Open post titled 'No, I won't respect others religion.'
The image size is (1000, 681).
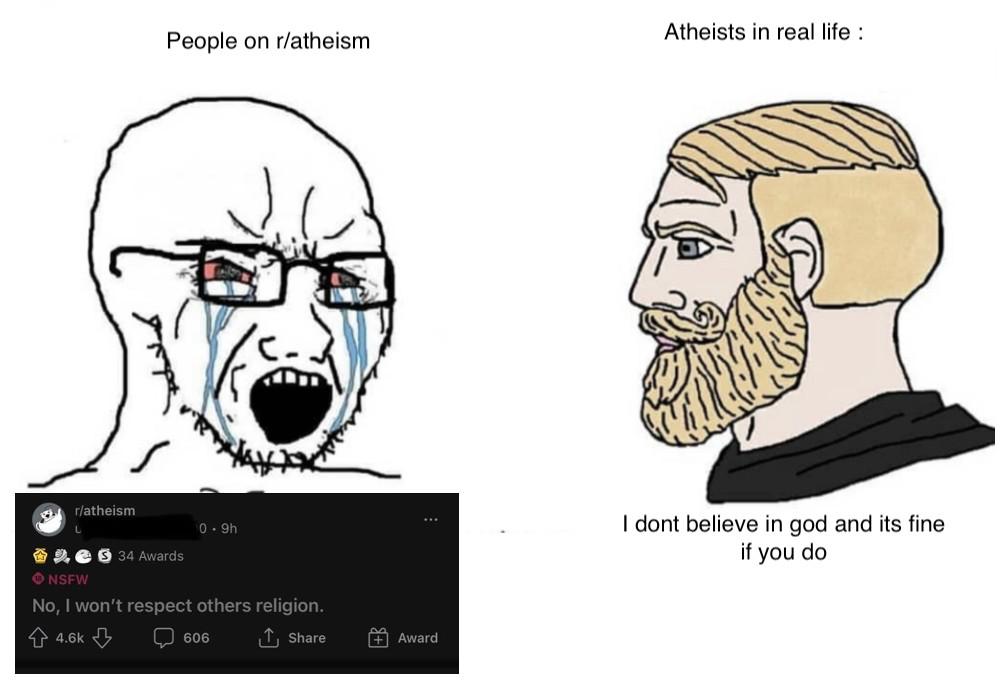coord(178,605)
